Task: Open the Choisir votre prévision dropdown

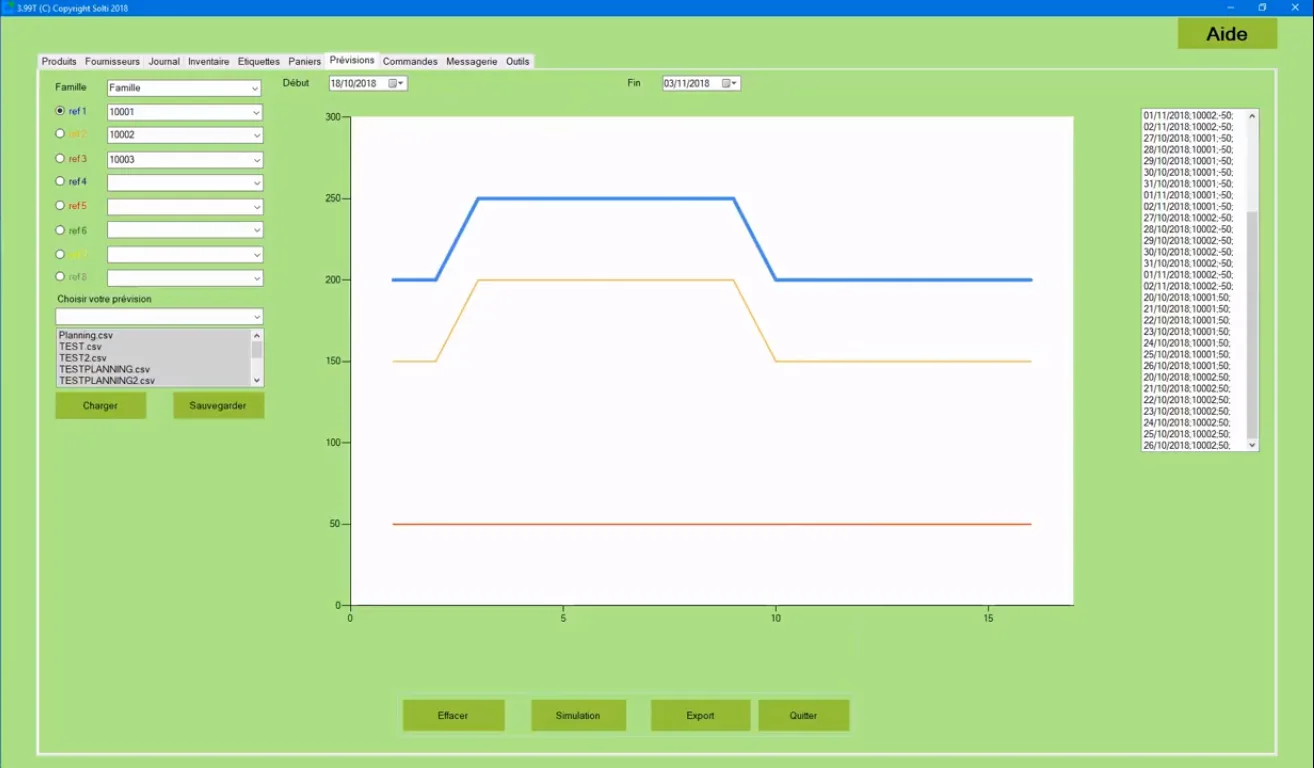Action: (x=159, y=316)
